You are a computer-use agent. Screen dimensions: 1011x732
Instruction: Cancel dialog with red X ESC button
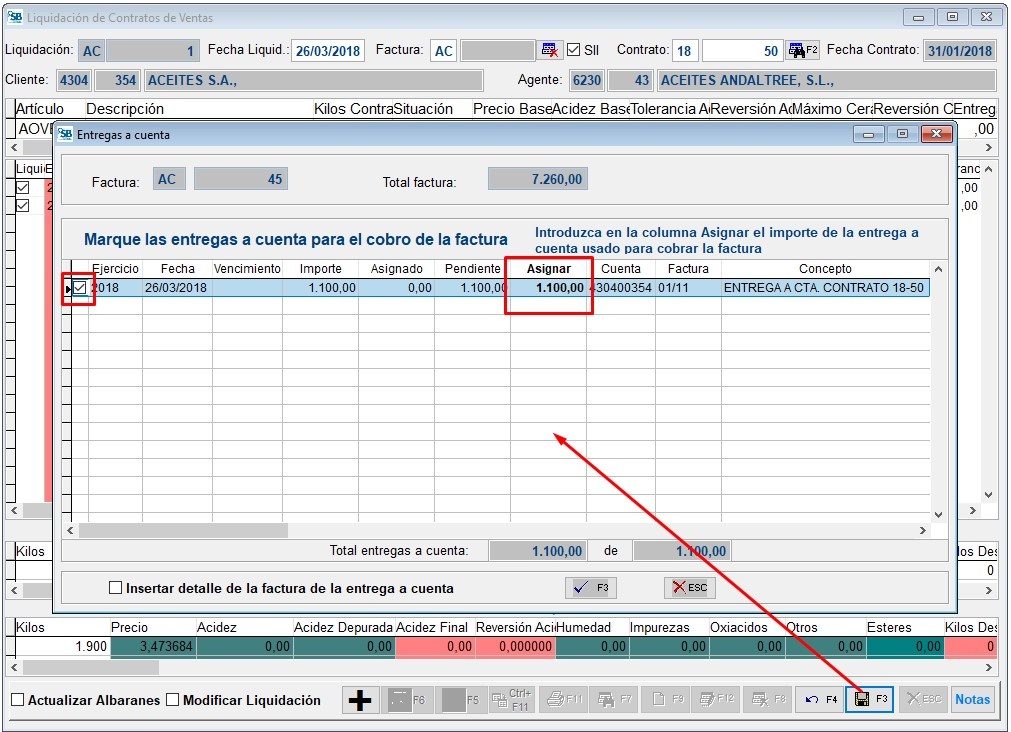(x=690, y=588)
